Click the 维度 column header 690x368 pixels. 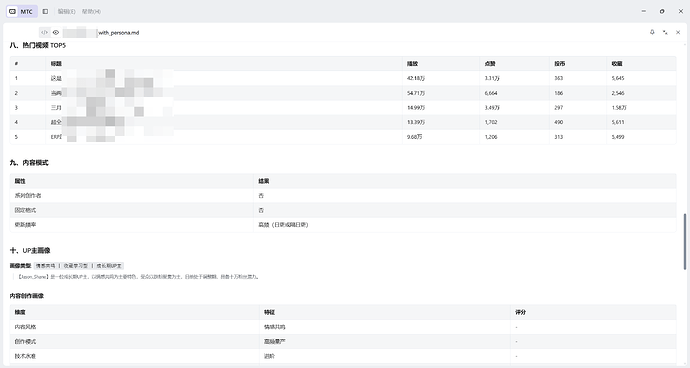tap(20, 312)
